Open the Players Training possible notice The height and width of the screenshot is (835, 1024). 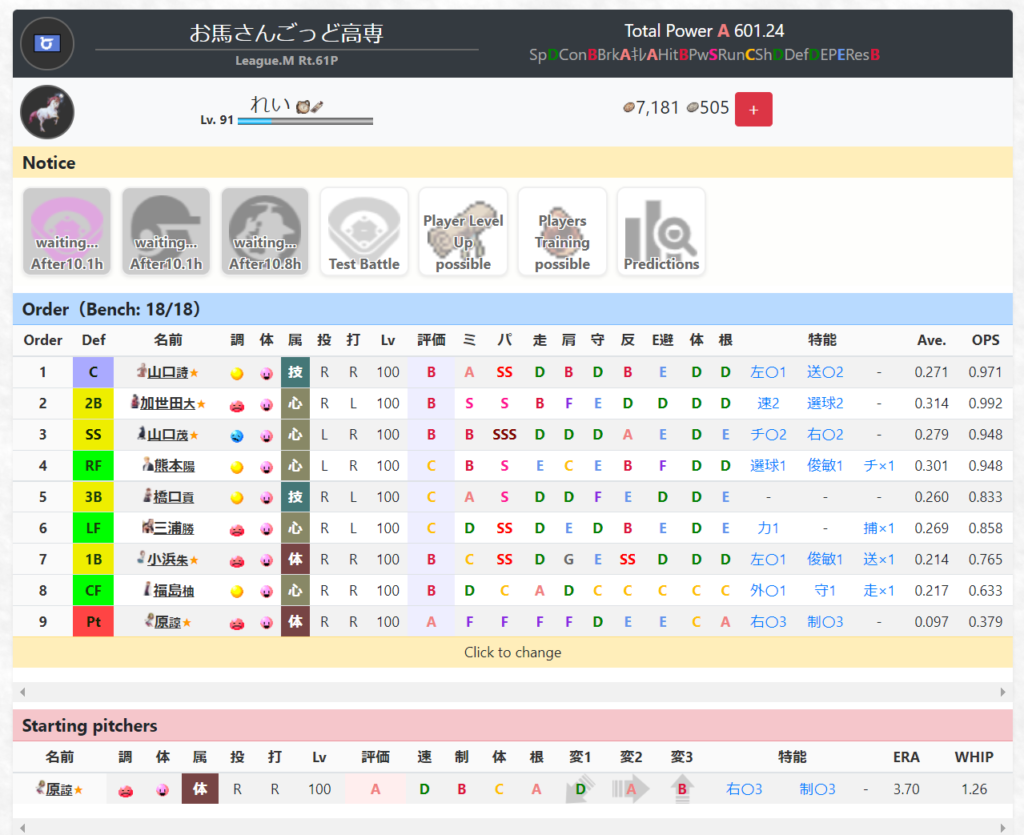[562, 231]
